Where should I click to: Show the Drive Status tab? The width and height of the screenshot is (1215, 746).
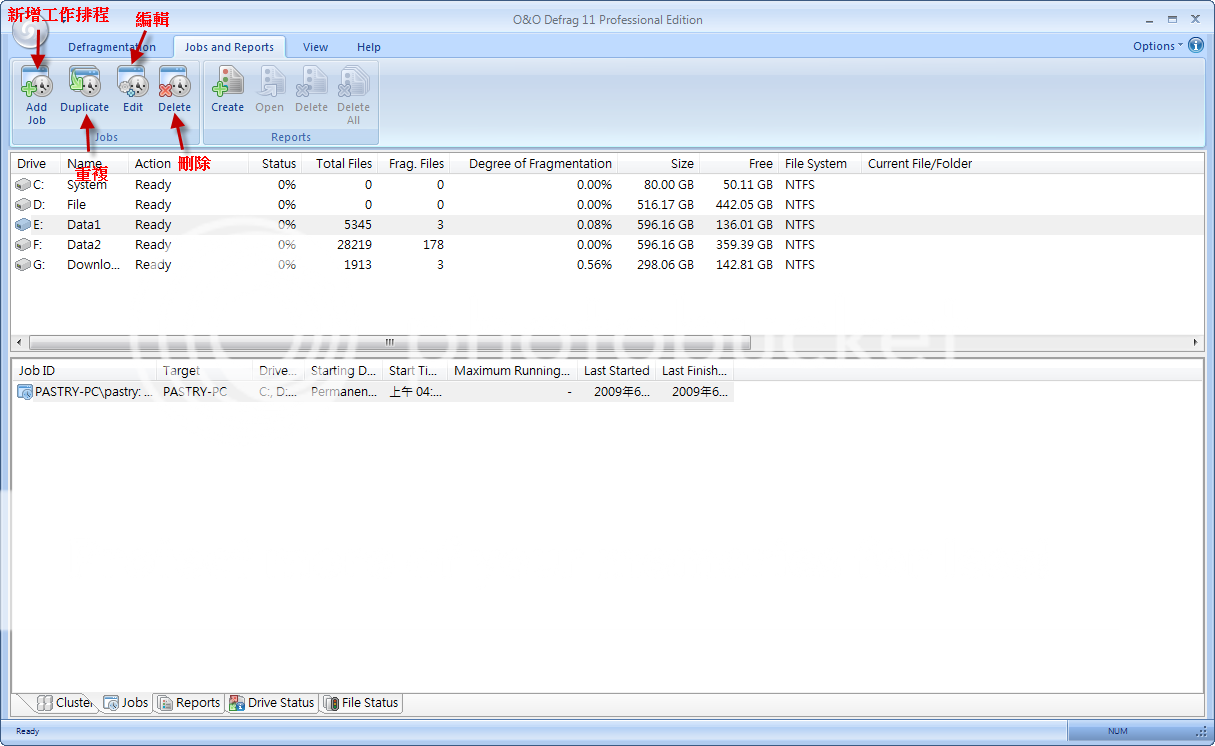pos(271,703)
